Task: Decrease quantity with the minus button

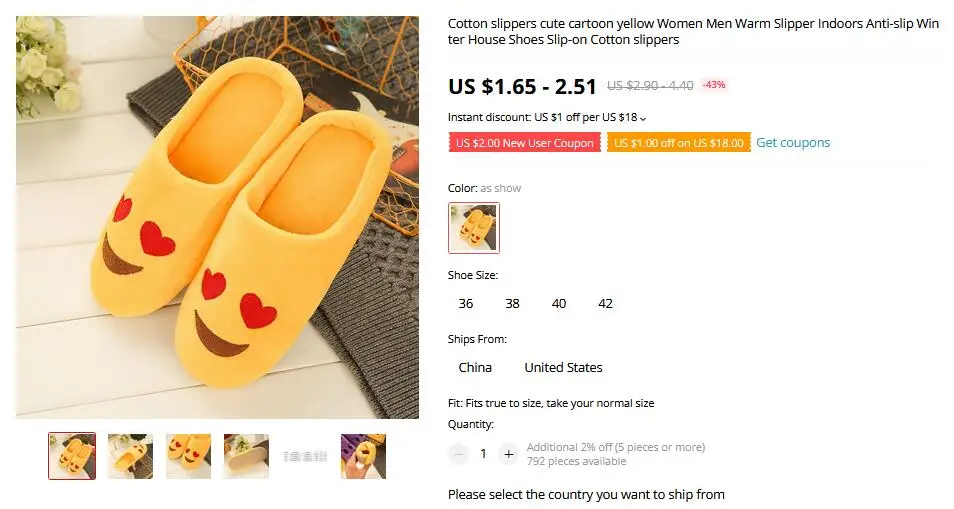Action: click(x=459, y=454)
